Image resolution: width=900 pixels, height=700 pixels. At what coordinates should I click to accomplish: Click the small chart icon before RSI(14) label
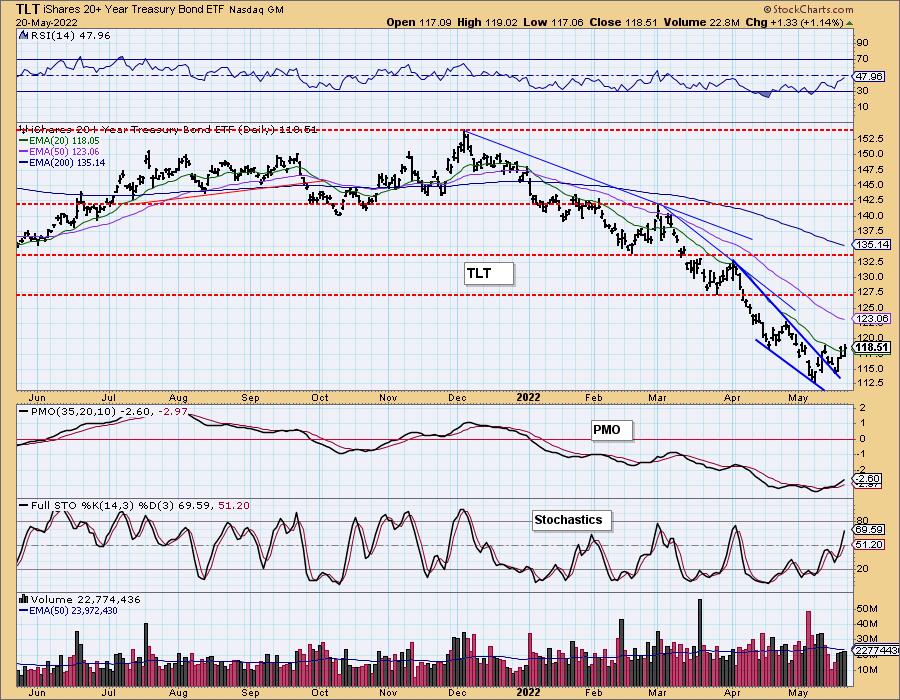tap(24, 35)
